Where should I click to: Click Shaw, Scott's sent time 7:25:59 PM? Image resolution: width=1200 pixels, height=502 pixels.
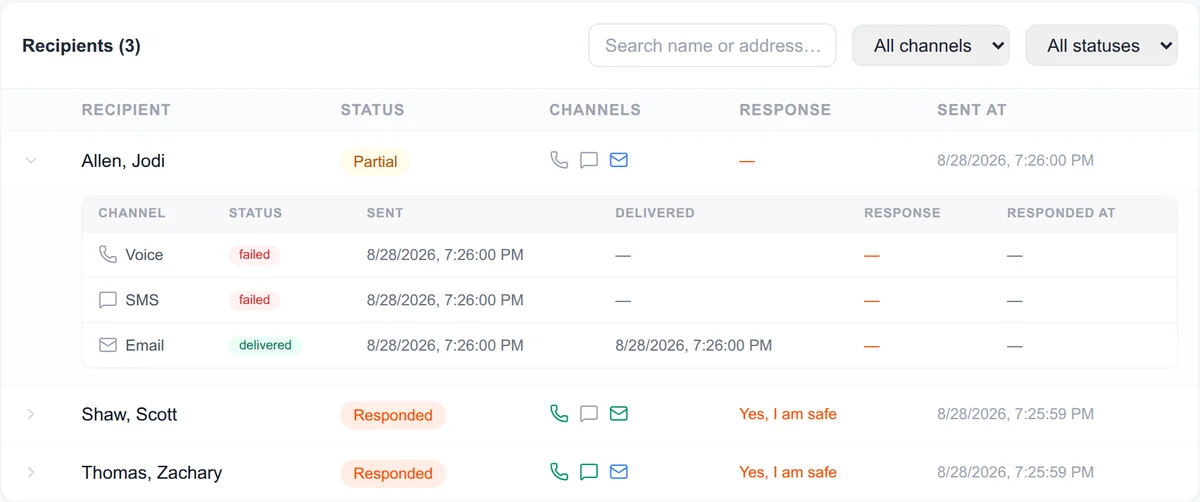click(x=1015, y=414)
